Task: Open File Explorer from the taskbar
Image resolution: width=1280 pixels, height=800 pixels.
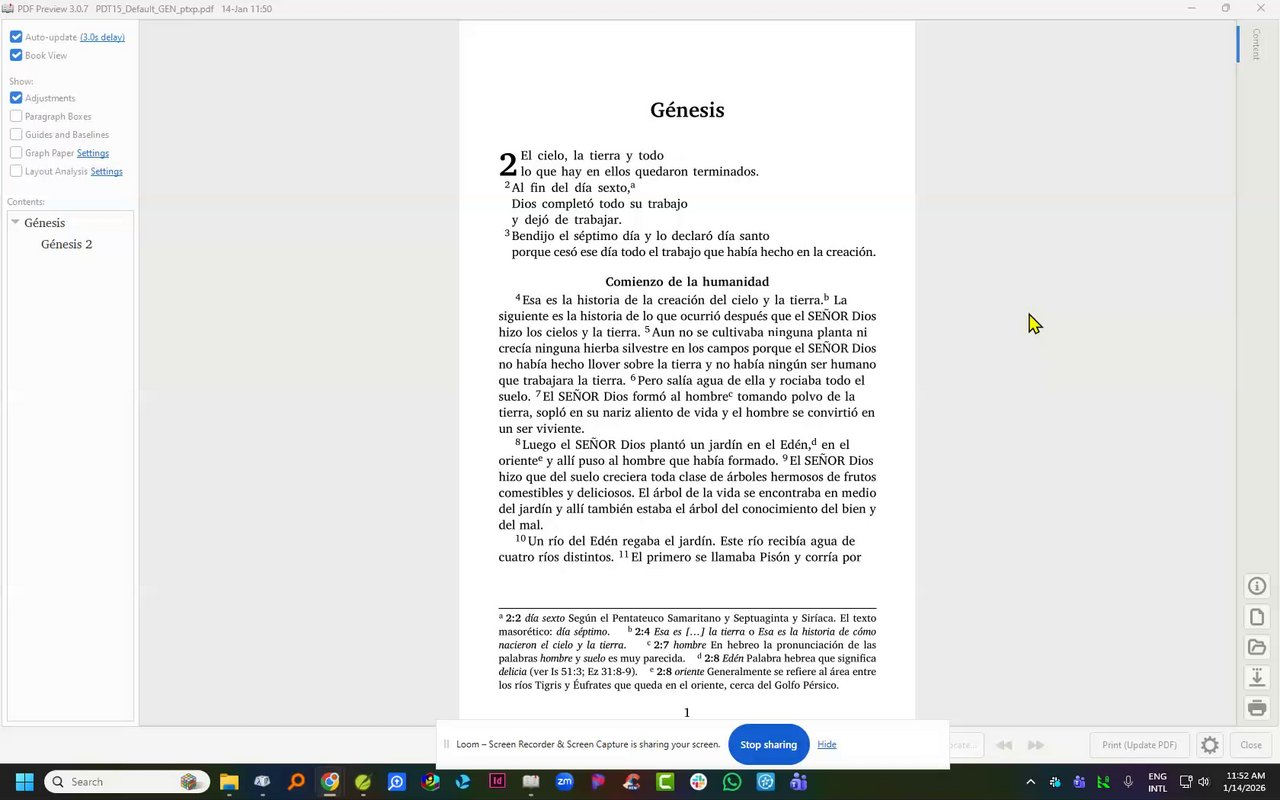Action: pos(229,782)
